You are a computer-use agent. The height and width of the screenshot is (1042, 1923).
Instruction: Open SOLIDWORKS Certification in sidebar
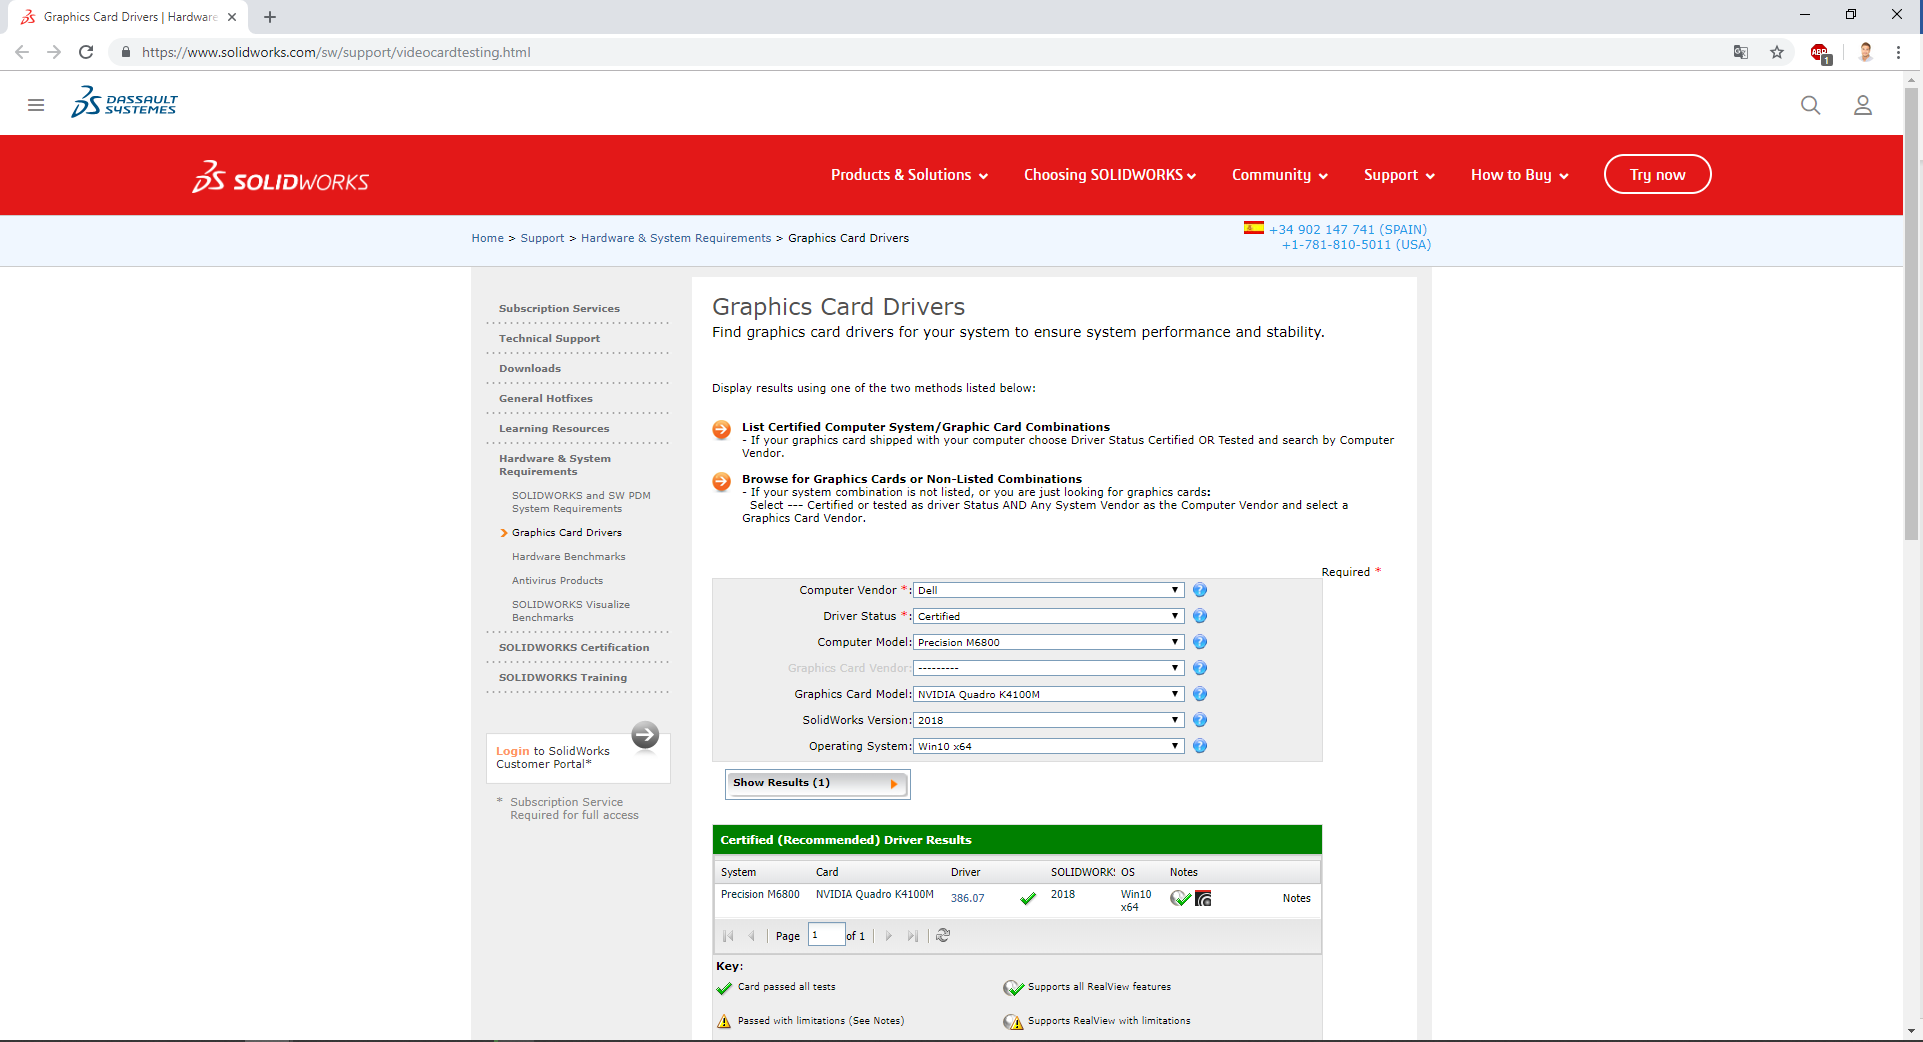[574, 647]
